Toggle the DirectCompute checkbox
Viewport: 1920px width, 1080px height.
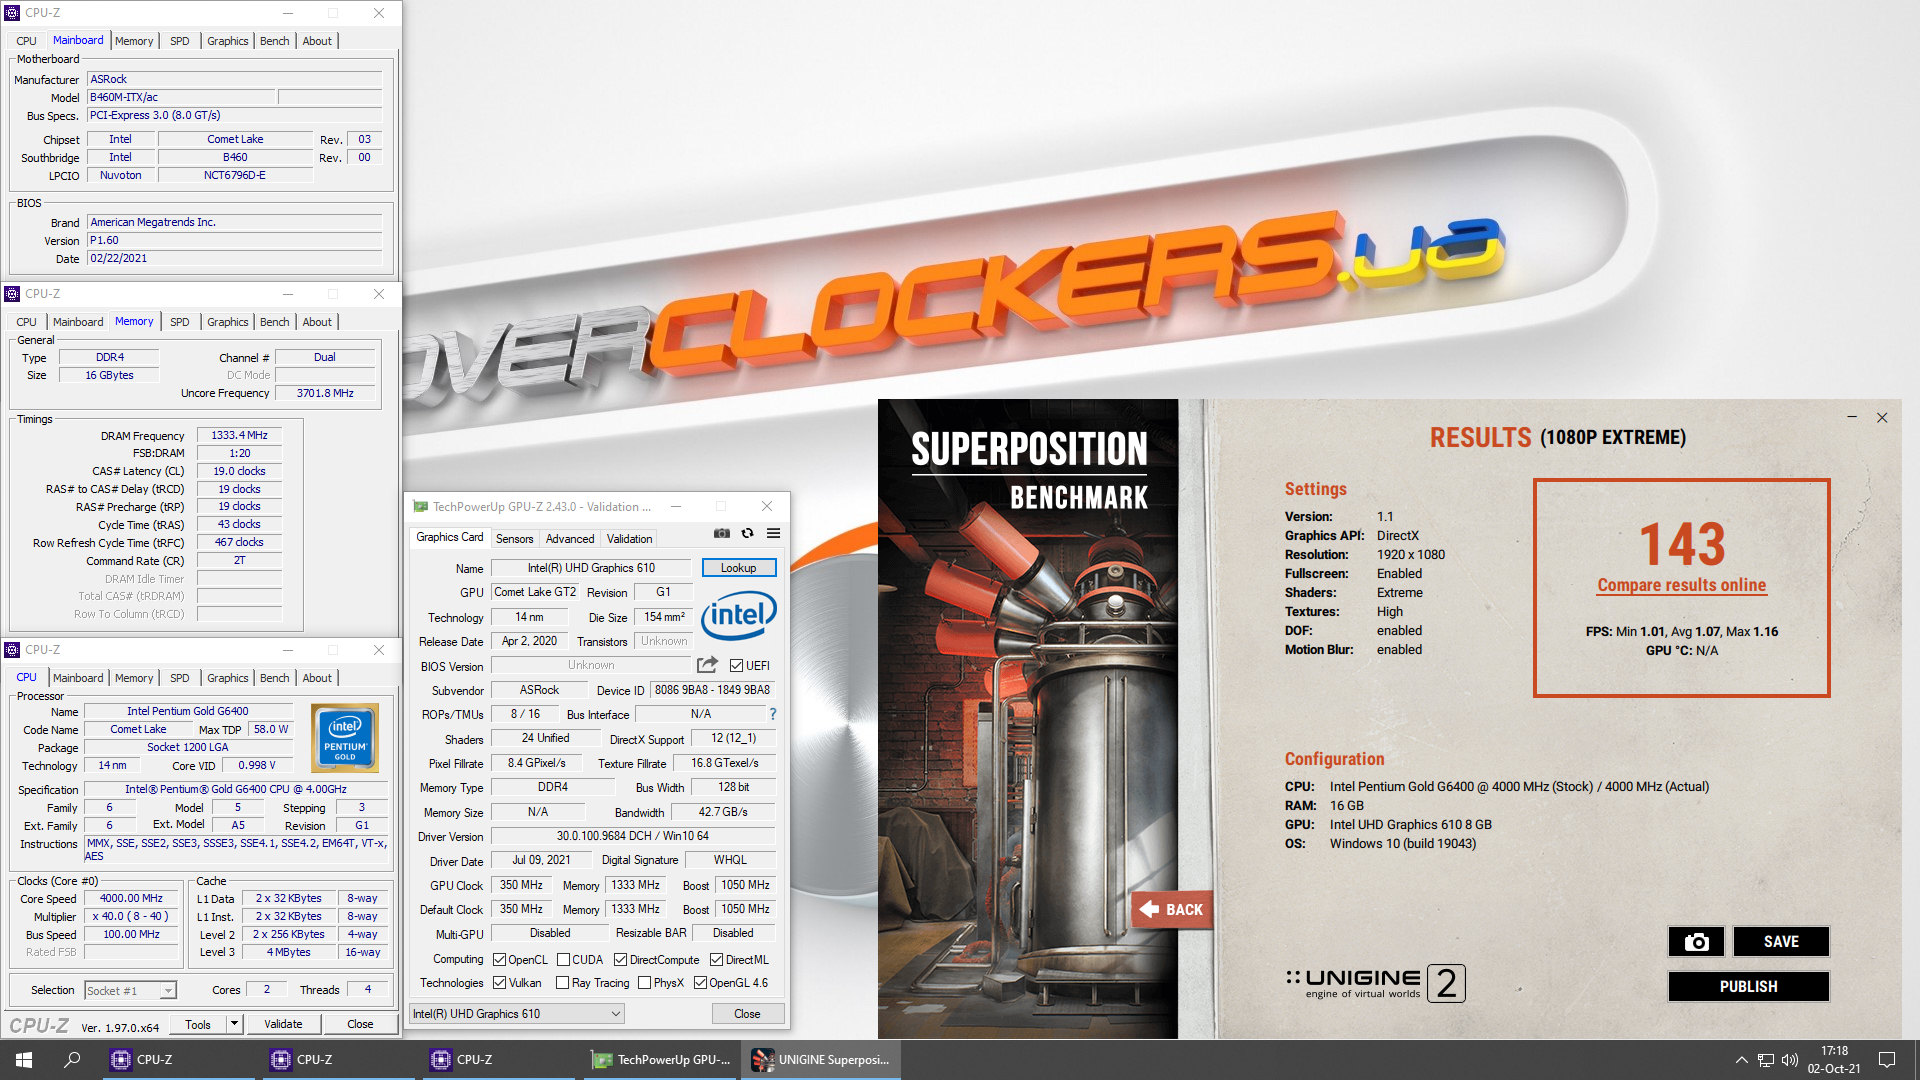620,960
